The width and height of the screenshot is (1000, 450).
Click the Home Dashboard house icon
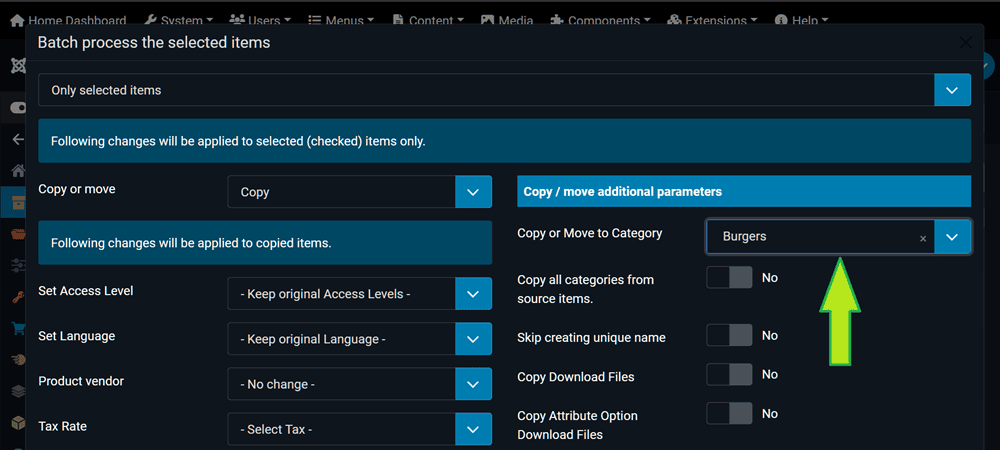[18, 20]
